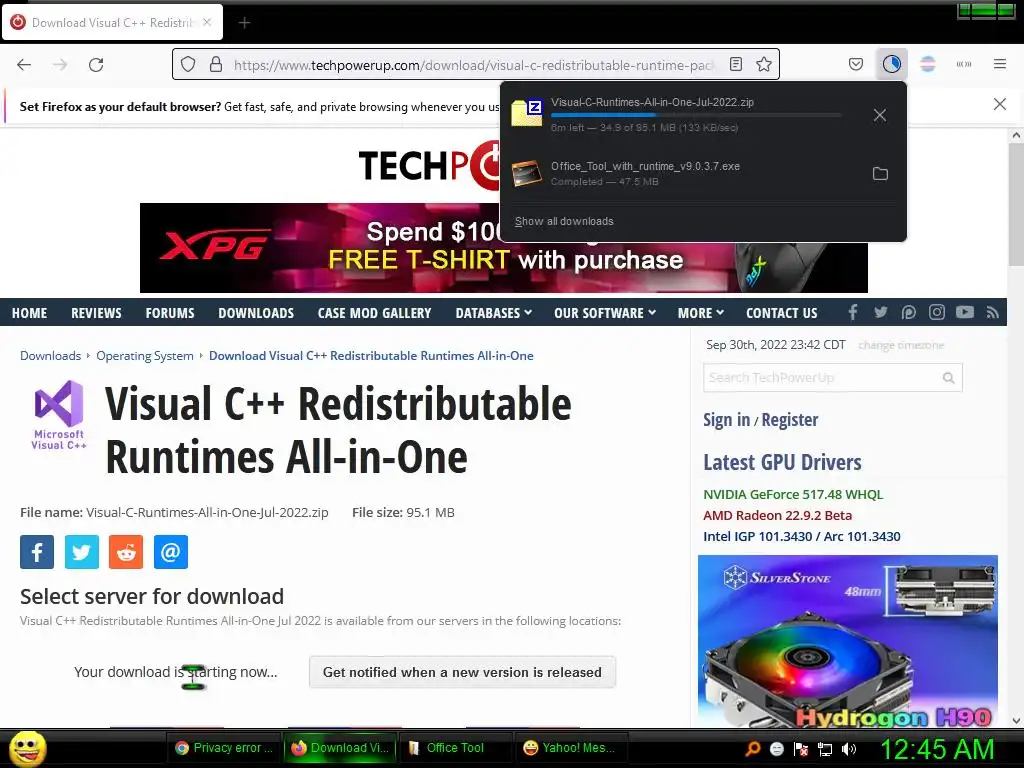Go back to the previous page
The image size is (1024, 768).
pos(24,64)
